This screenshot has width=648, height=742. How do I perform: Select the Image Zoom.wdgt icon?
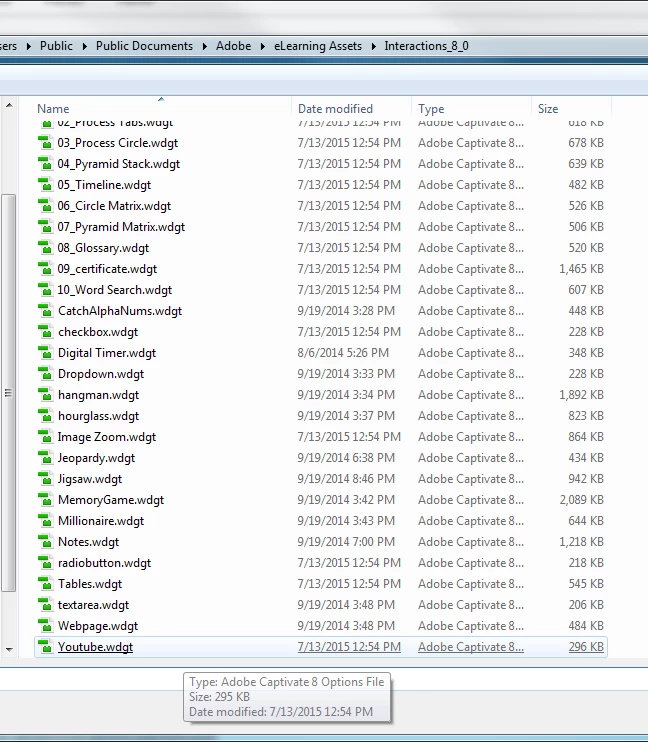click(x=45, y=437)
